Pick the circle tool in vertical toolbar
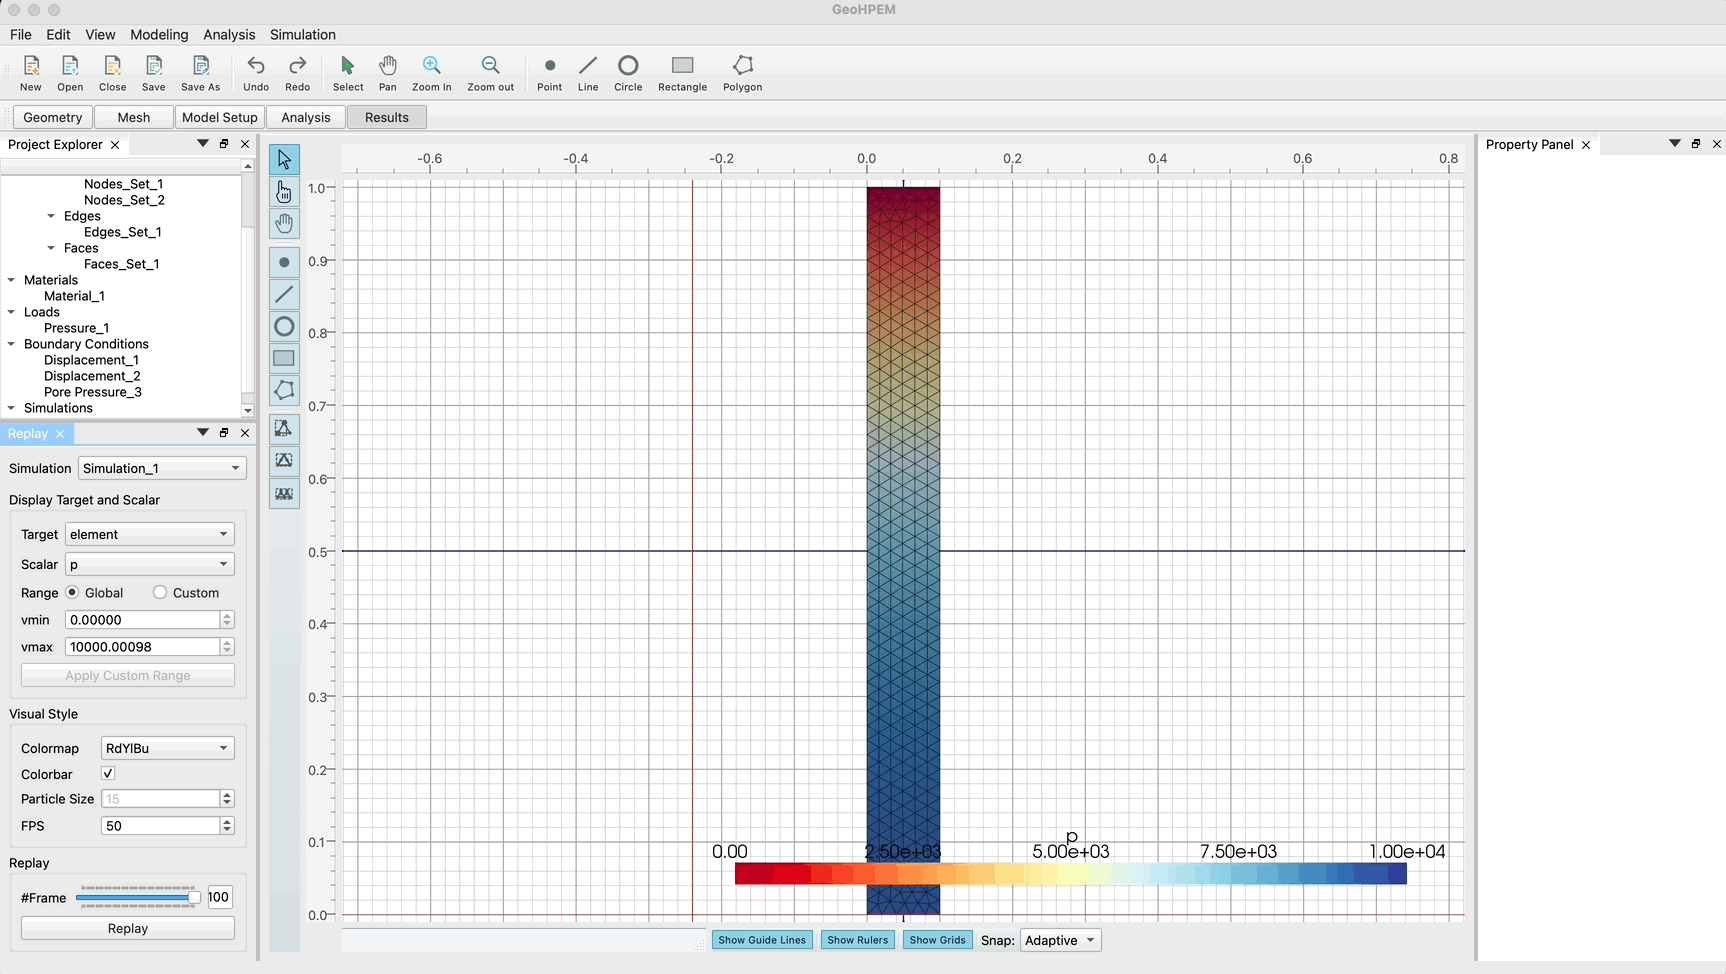Viewport: 1726px width, 974px height. tap(284, 327)
